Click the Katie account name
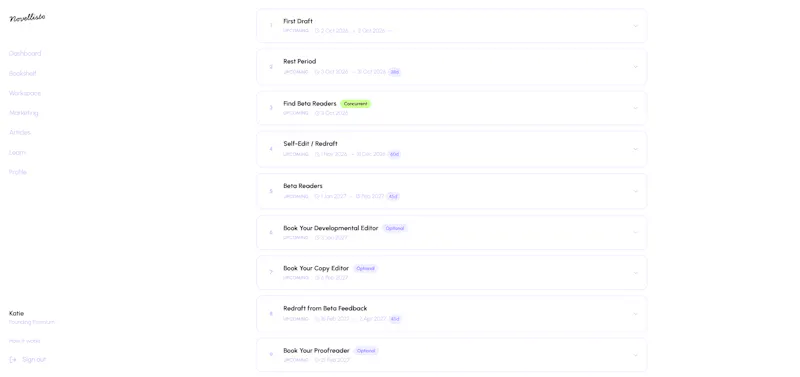 coord(16,313)
